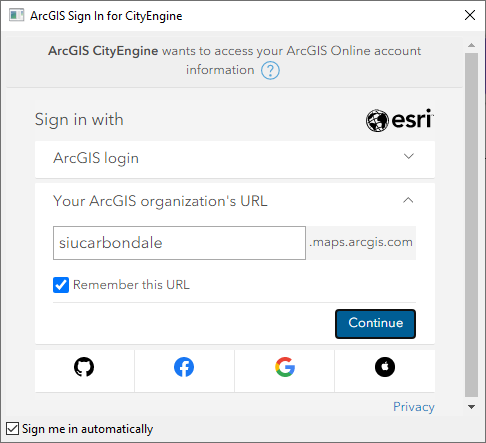
Task: Sign in with the Google icon
Action: 285,367
